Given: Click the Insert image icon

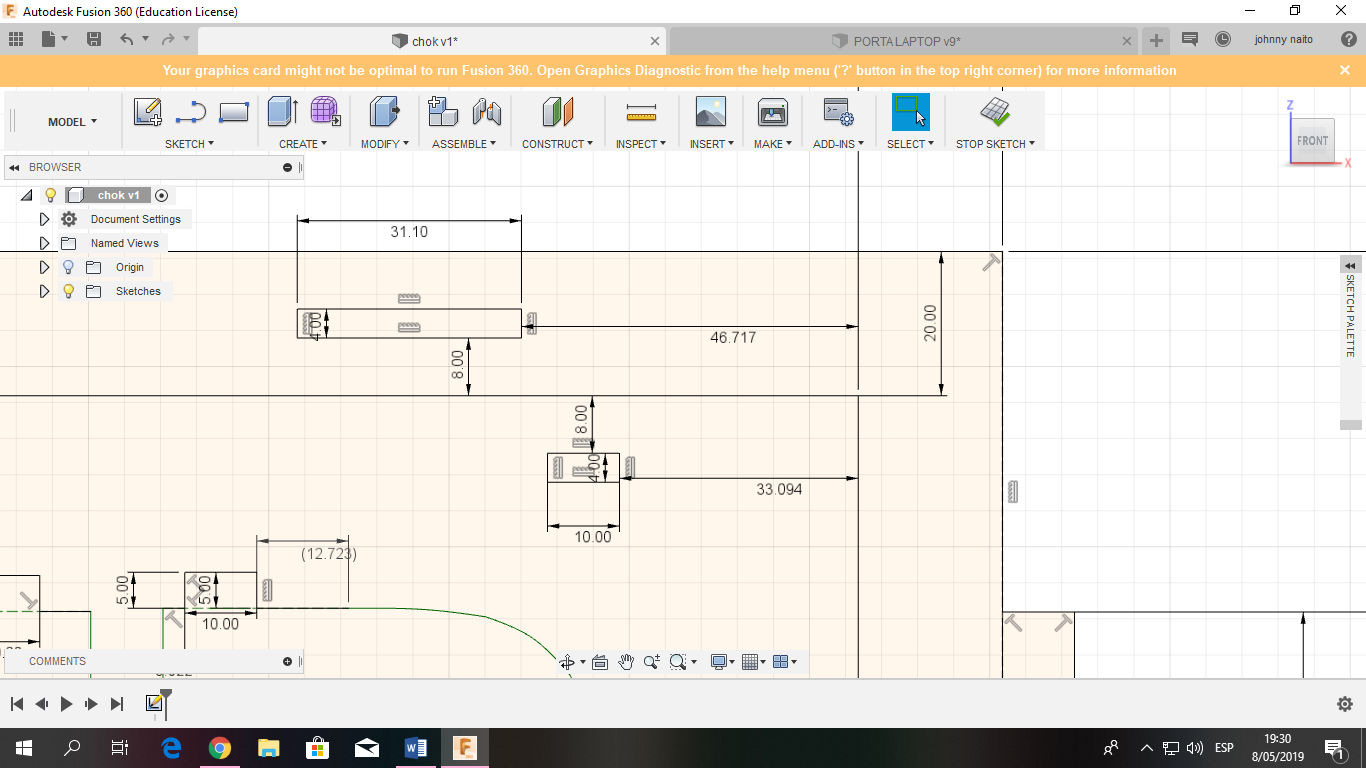Looking at the screenshot, I should pos(711,112).
